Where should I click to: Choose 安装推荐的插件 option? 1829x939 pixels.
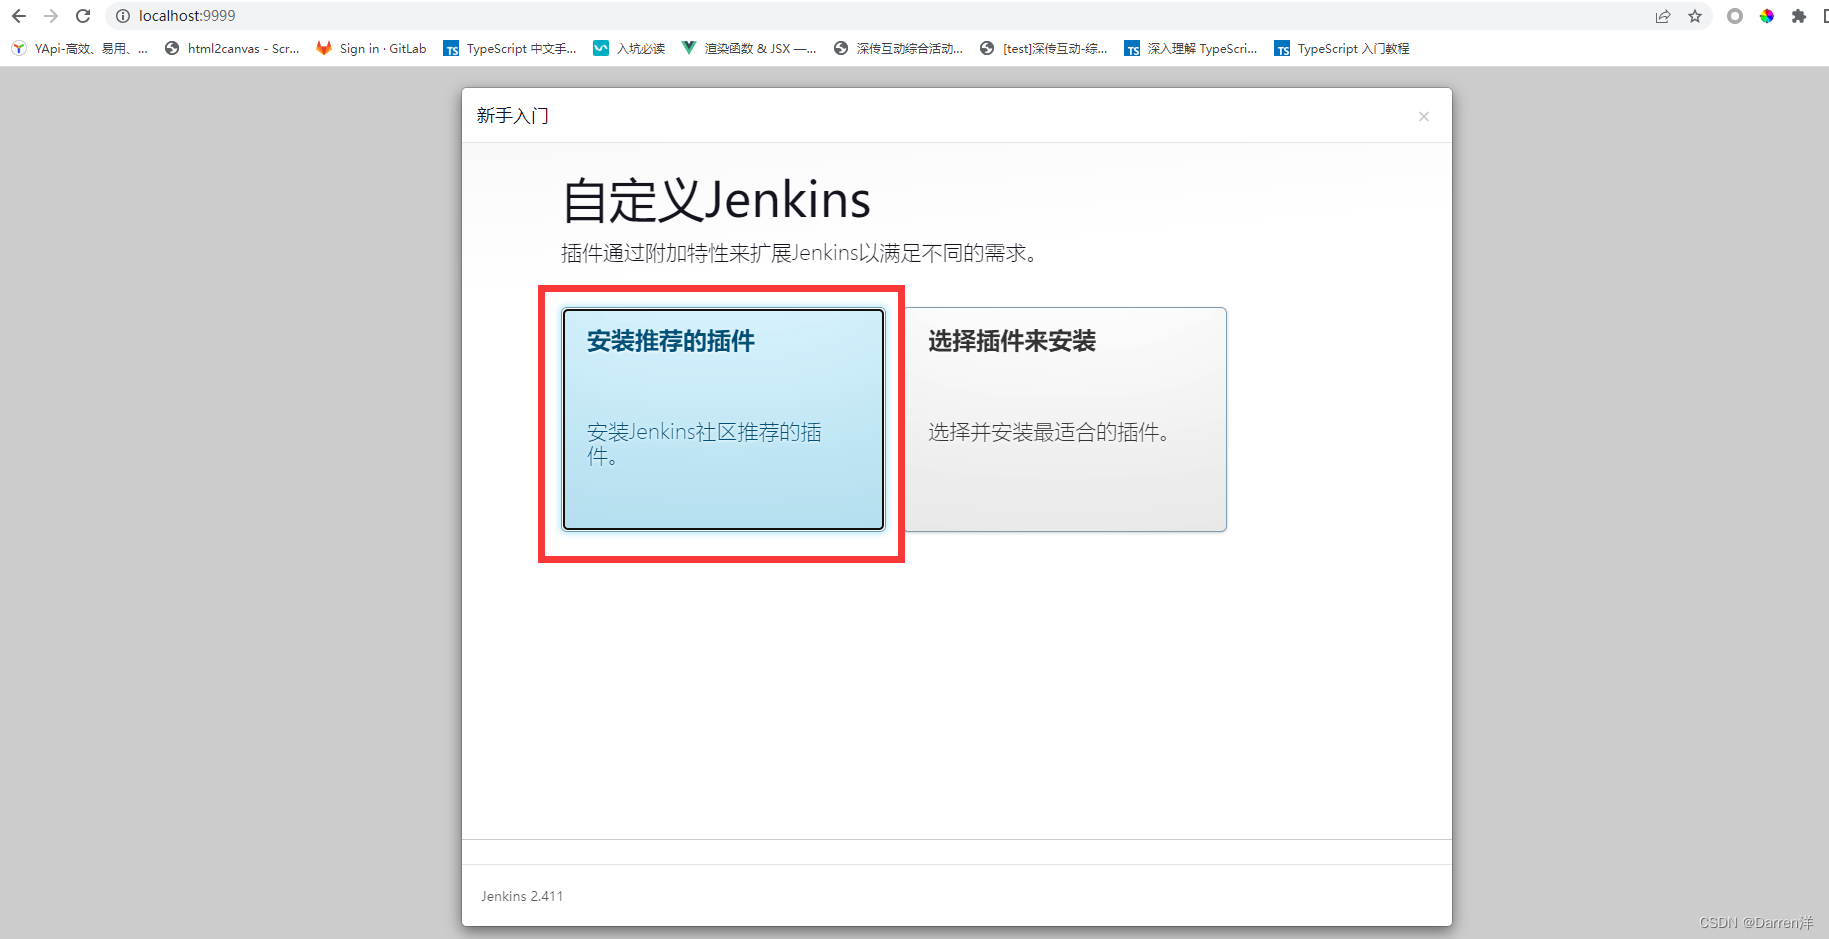click(x=723, y=419)
